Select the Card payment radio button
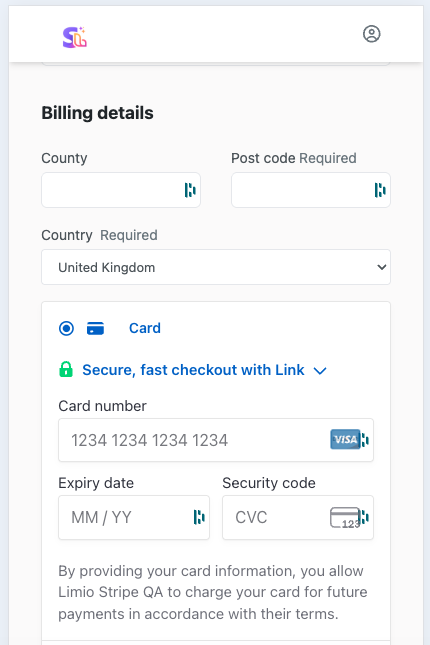 click(x=66, y=329)
